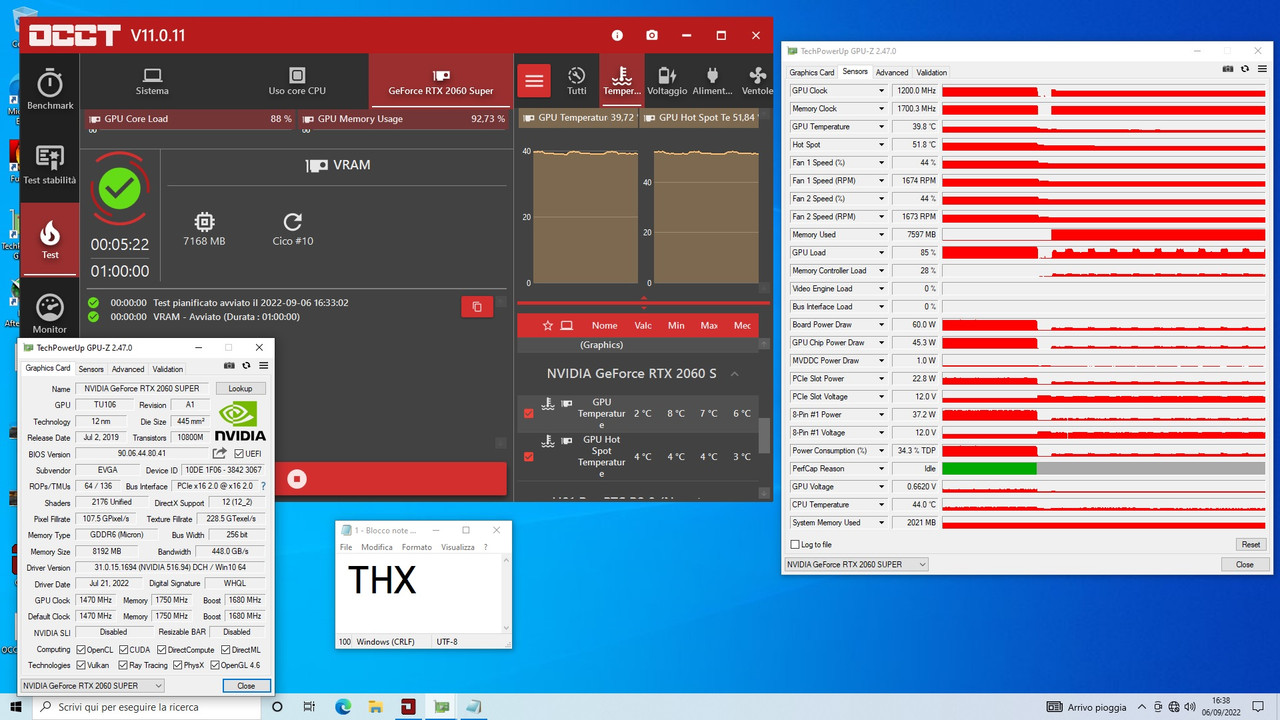Open the OCCT Benchmark section
This screenshot has height=720, width=1280.
tap(50, 90)
